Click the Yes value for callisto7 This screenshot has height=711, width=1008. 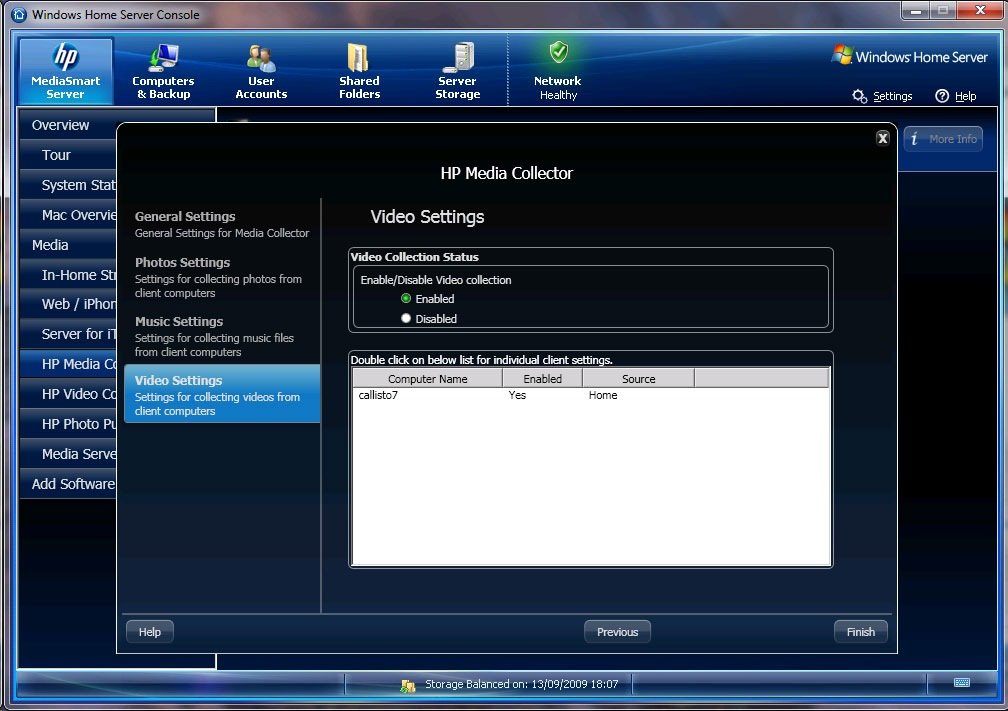click(x=518, y=395)
